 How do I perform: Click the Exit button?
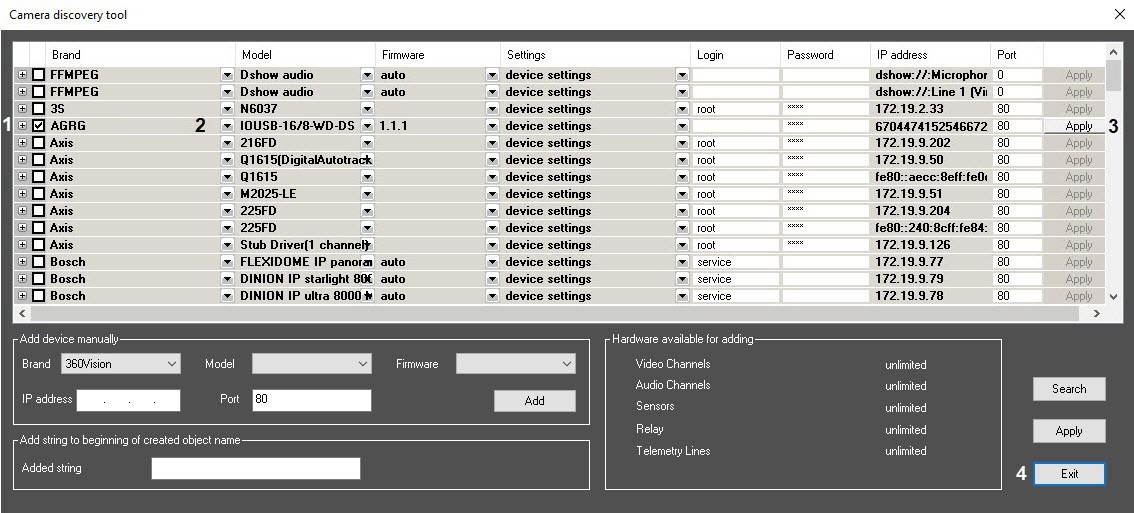1069,474
